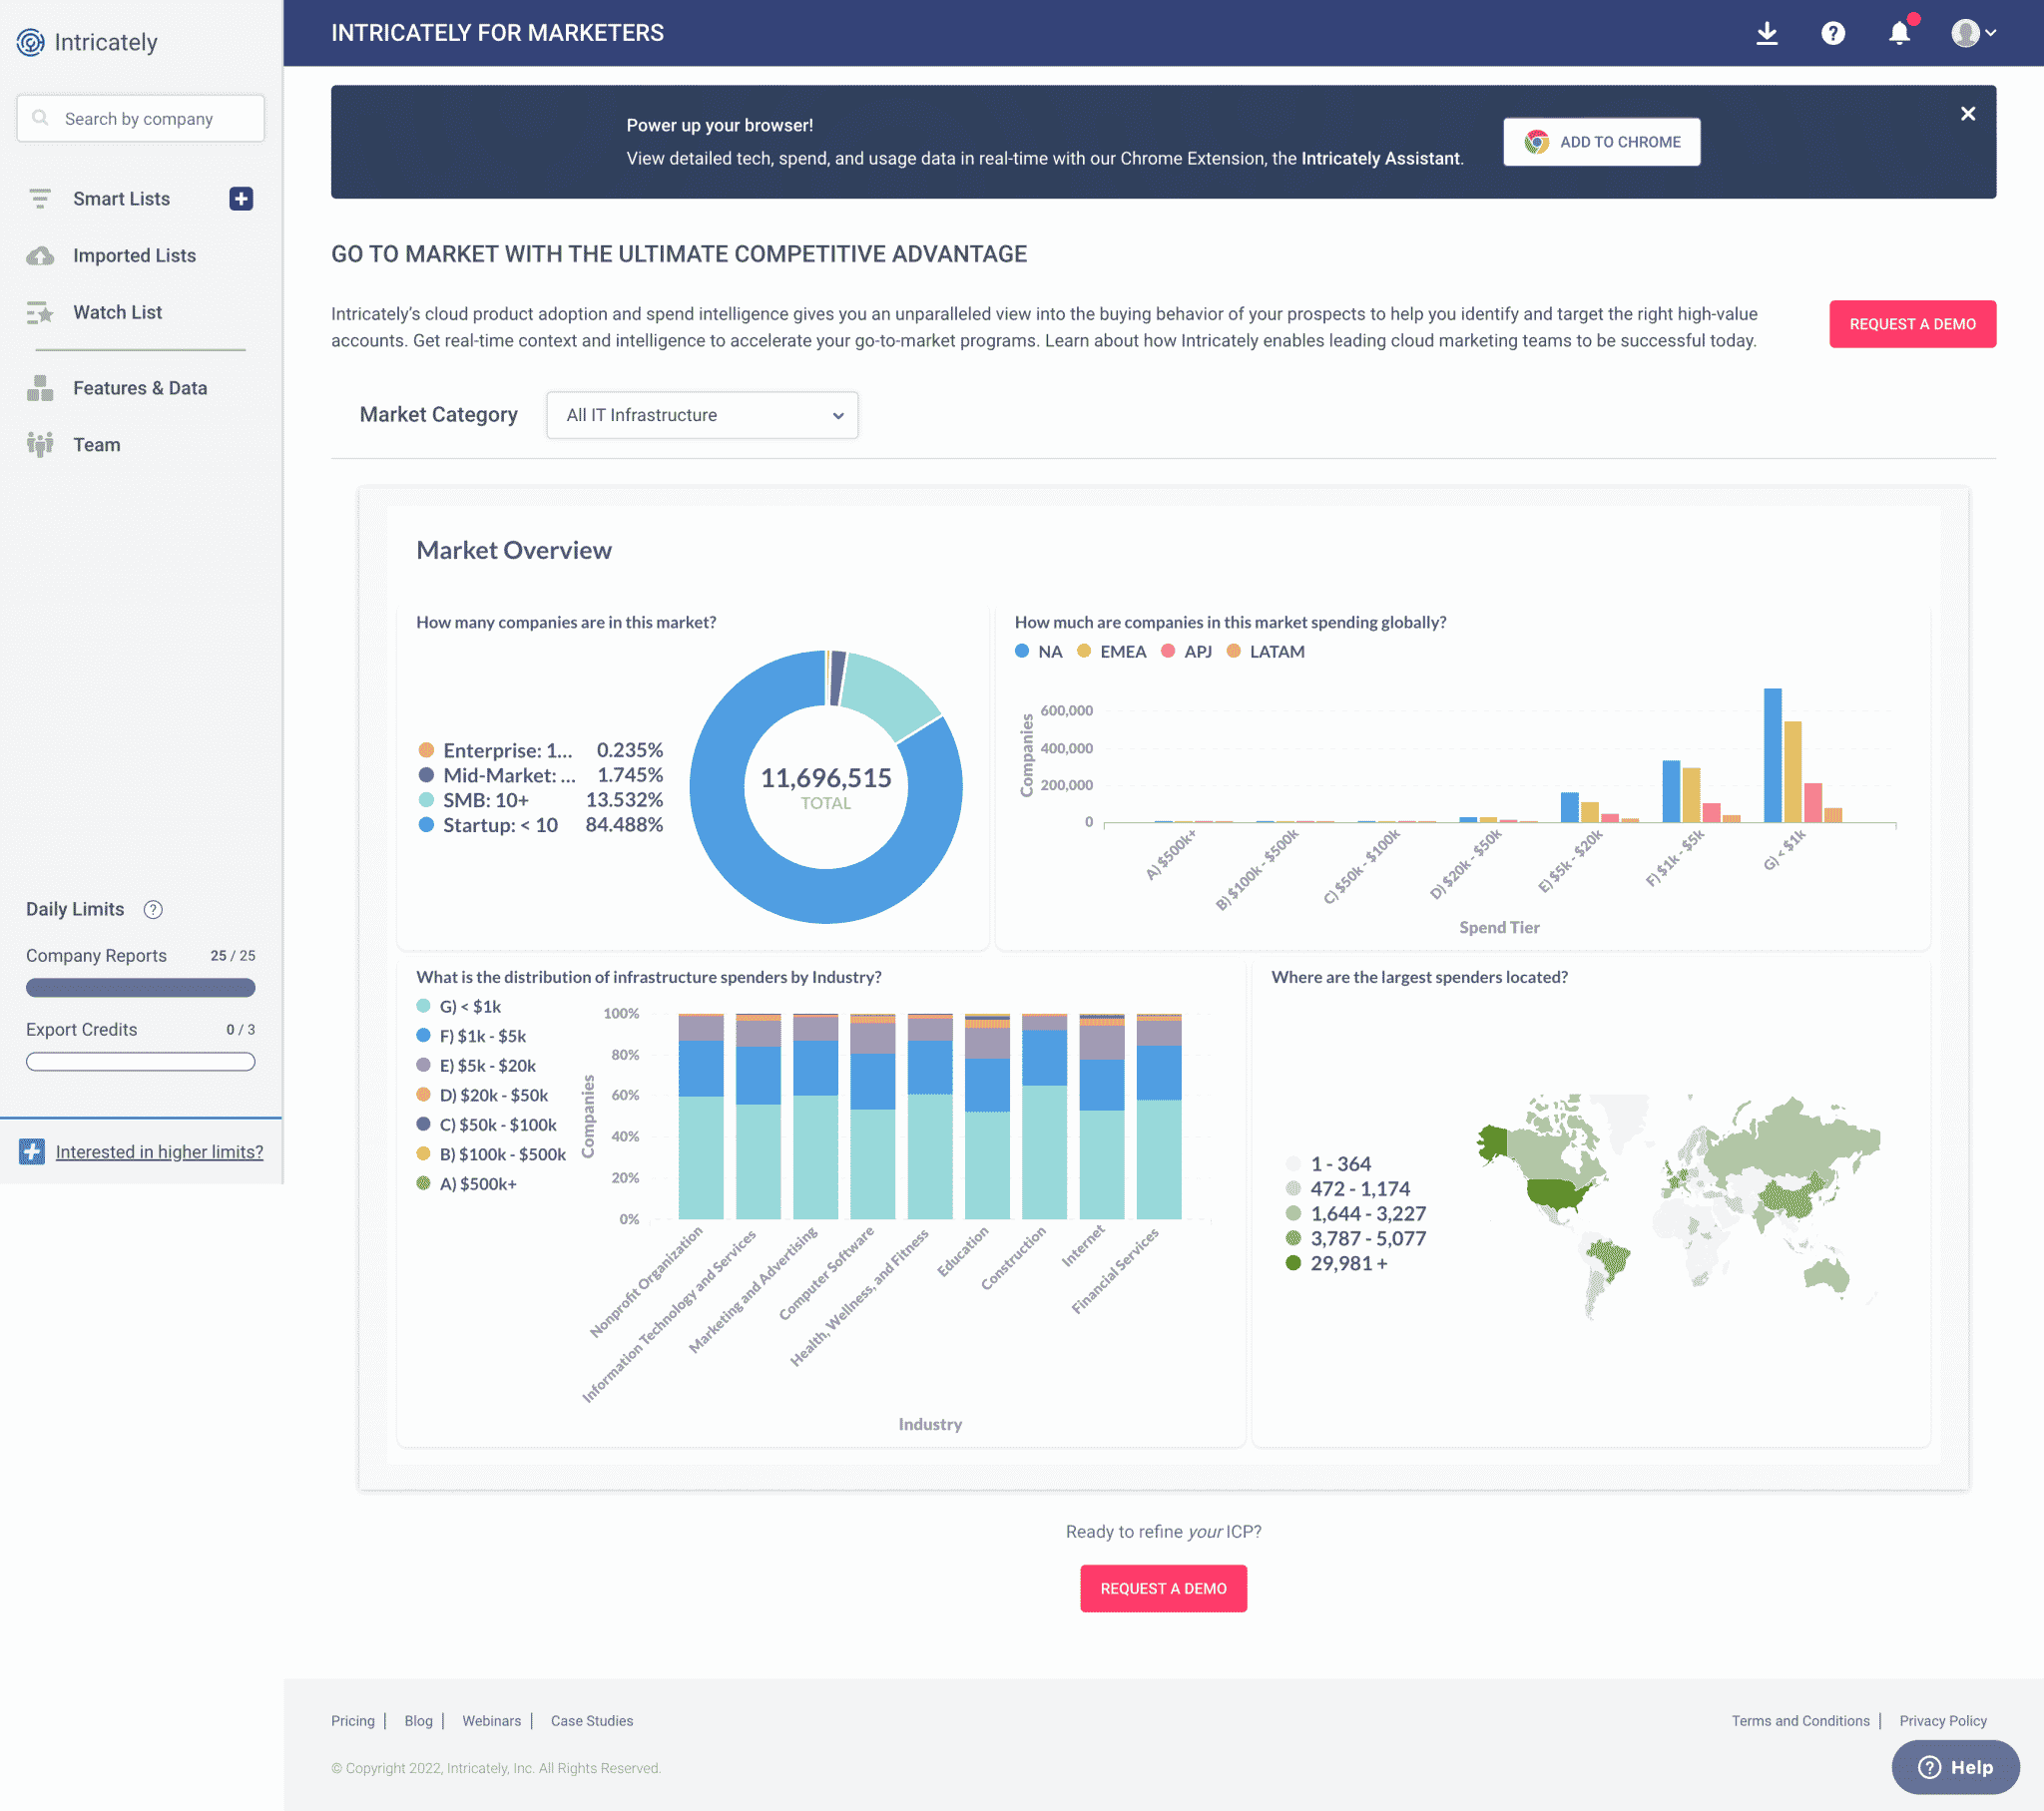Click the plus icon beside higher limits link
This screenshot has width=2044, height=1811.
point(32,1152)
